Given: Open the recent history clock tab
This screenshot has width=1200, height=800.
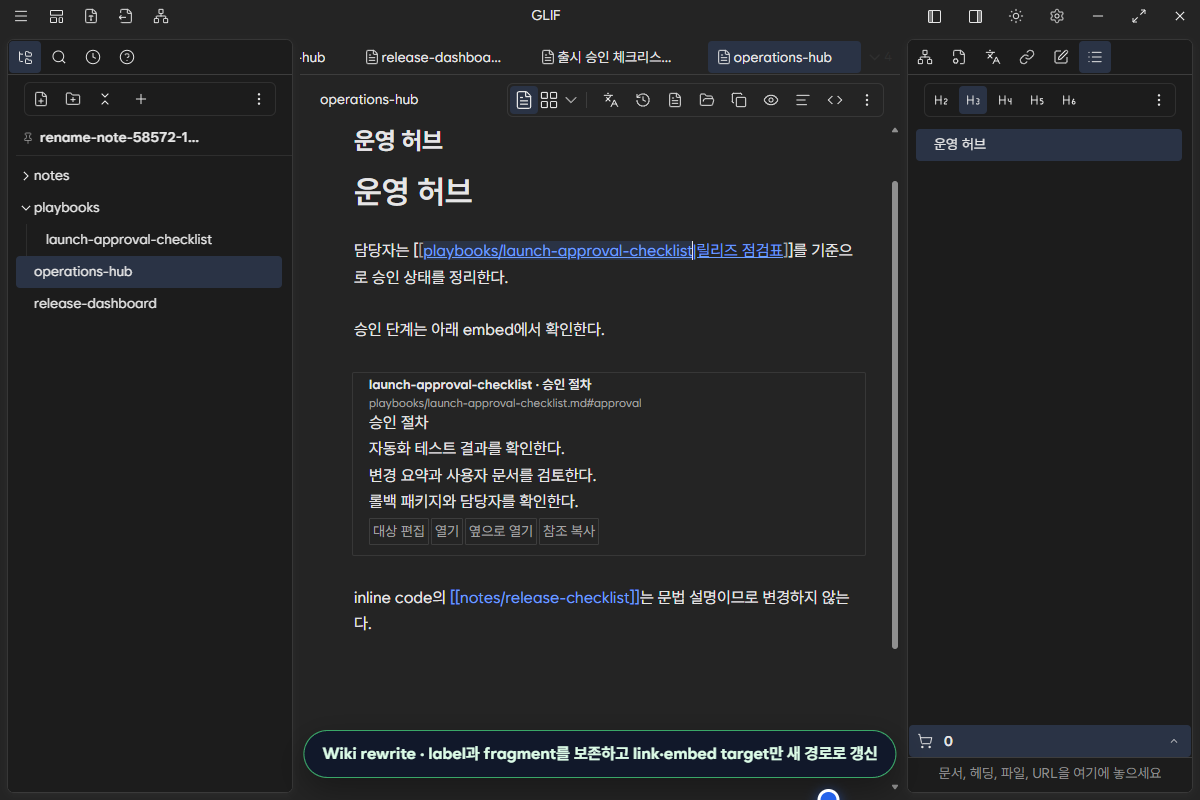Looking at the screenshot, I should [x=93, y=57].
